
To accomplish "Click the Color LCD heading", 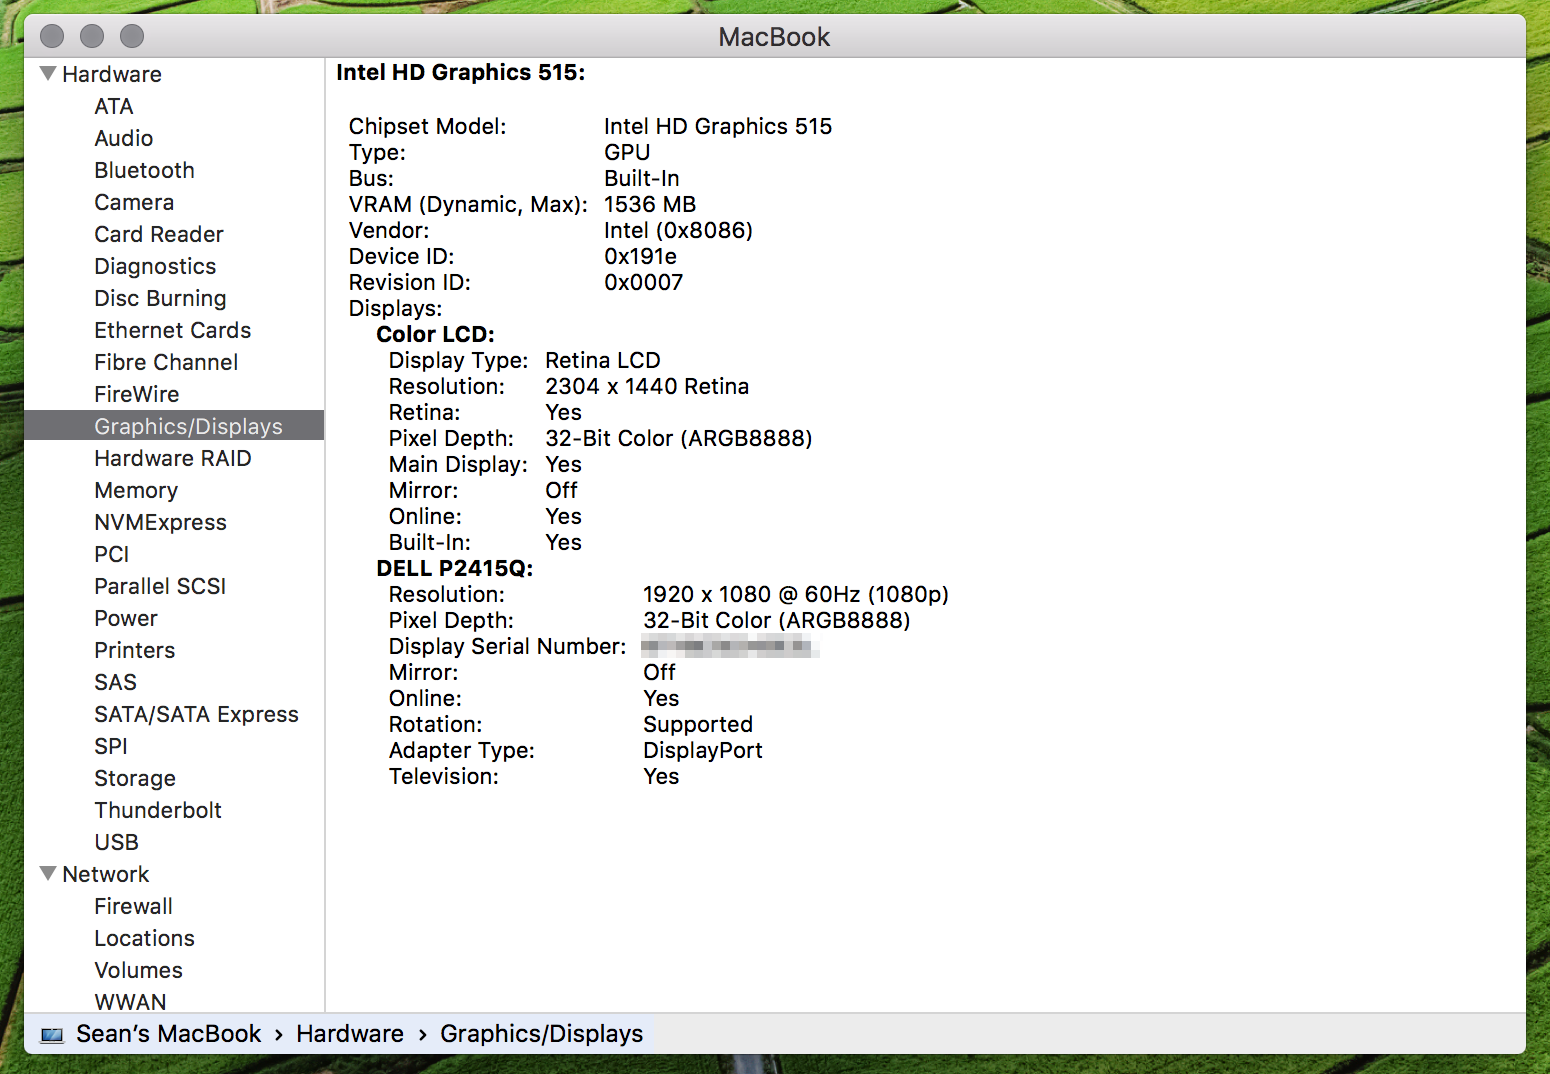I will pos(436,334).
